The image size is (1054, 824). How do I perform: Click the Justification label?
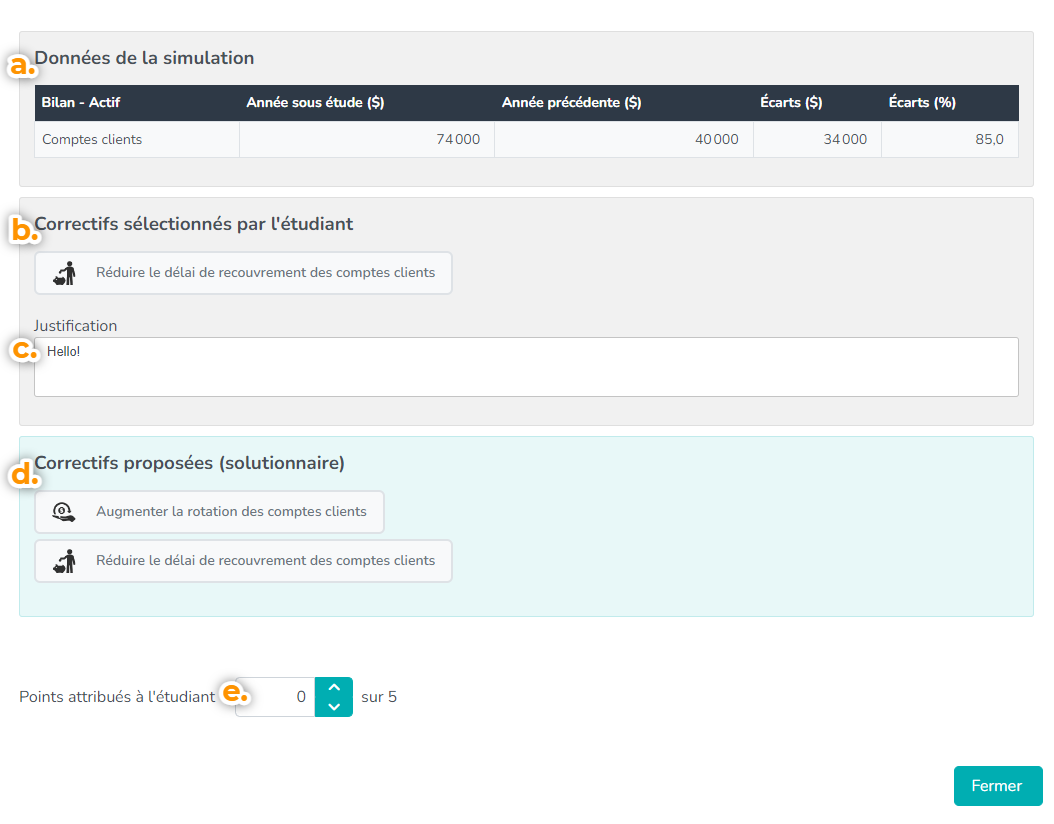[75, 326]
